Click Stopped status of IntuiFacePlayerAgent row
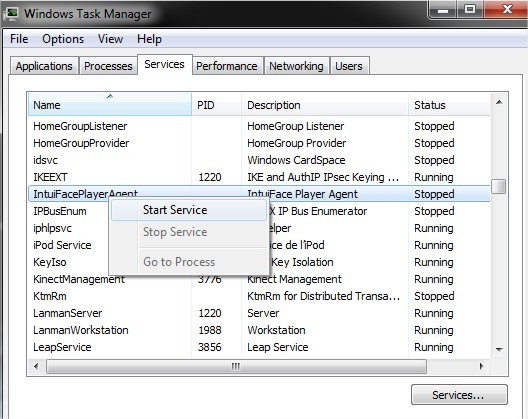Image resolution: width=528 pixels, height=419 pixels. pos(434,194)
